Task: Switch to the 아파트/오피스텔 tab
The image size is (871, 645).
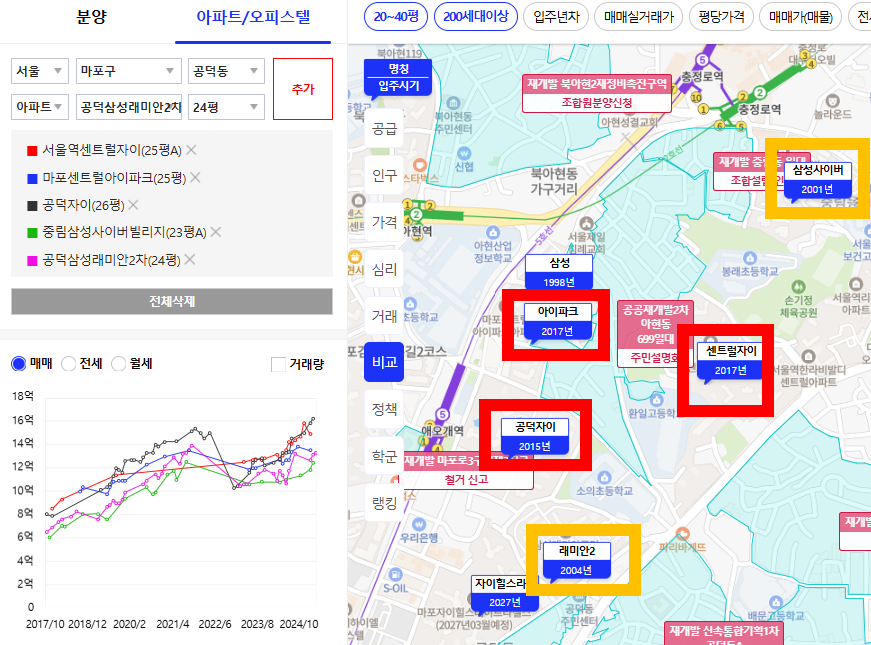Action: click(253, 18)
